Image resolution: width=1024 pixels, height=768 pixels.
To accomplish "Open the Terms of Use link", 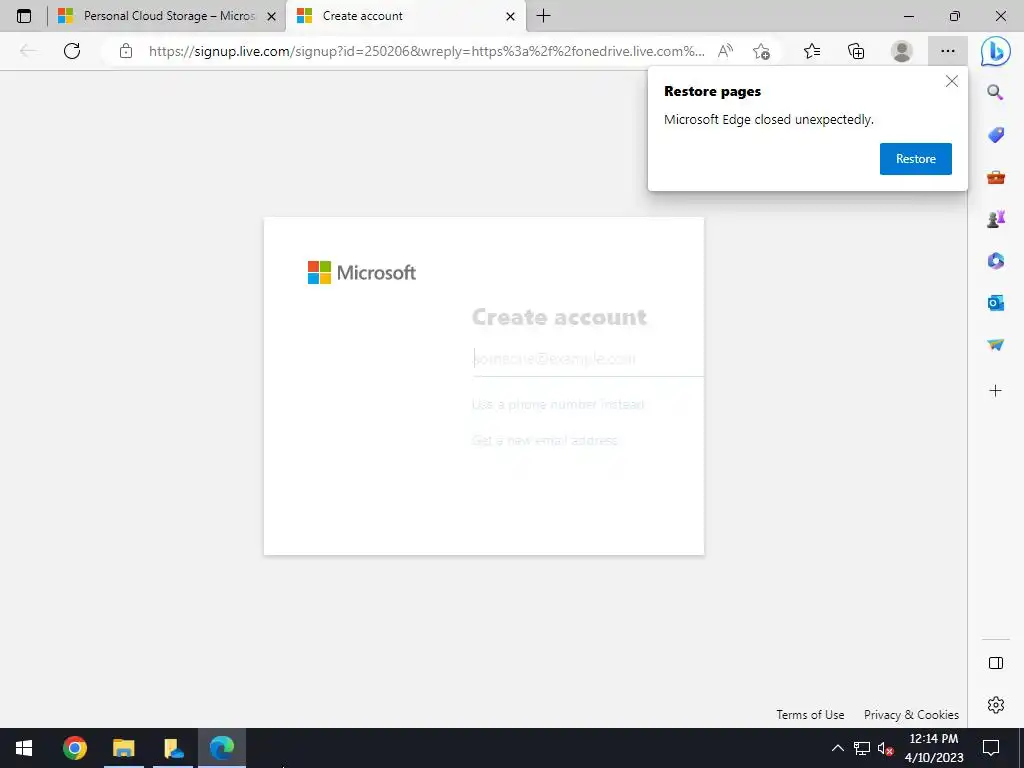I will click(810, 714).
